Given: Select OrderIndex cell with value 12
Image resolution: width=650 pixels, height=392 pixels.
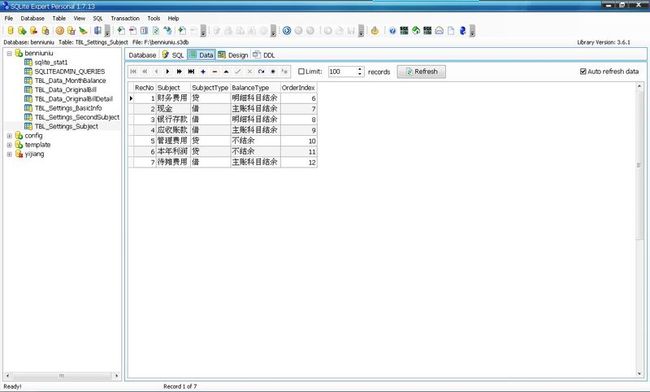Looking at the screenshot, I should (x=298, y=162).
